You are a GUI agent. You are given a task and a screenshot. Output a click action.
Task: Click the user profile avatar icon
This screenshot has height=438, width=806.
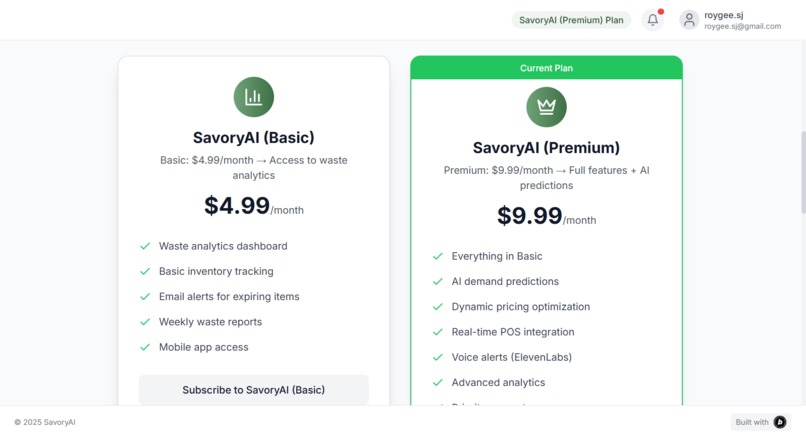pos(689,20)
